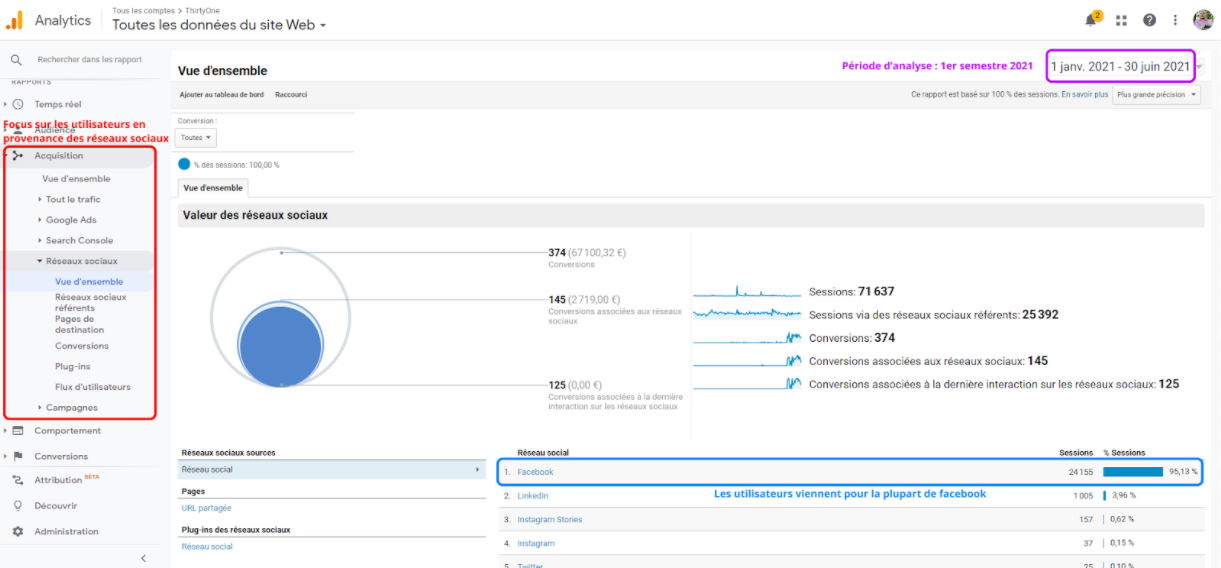Open Temps réel in the sidebar
Viewport: 1221px width, 568px height.
coord(58,104)
